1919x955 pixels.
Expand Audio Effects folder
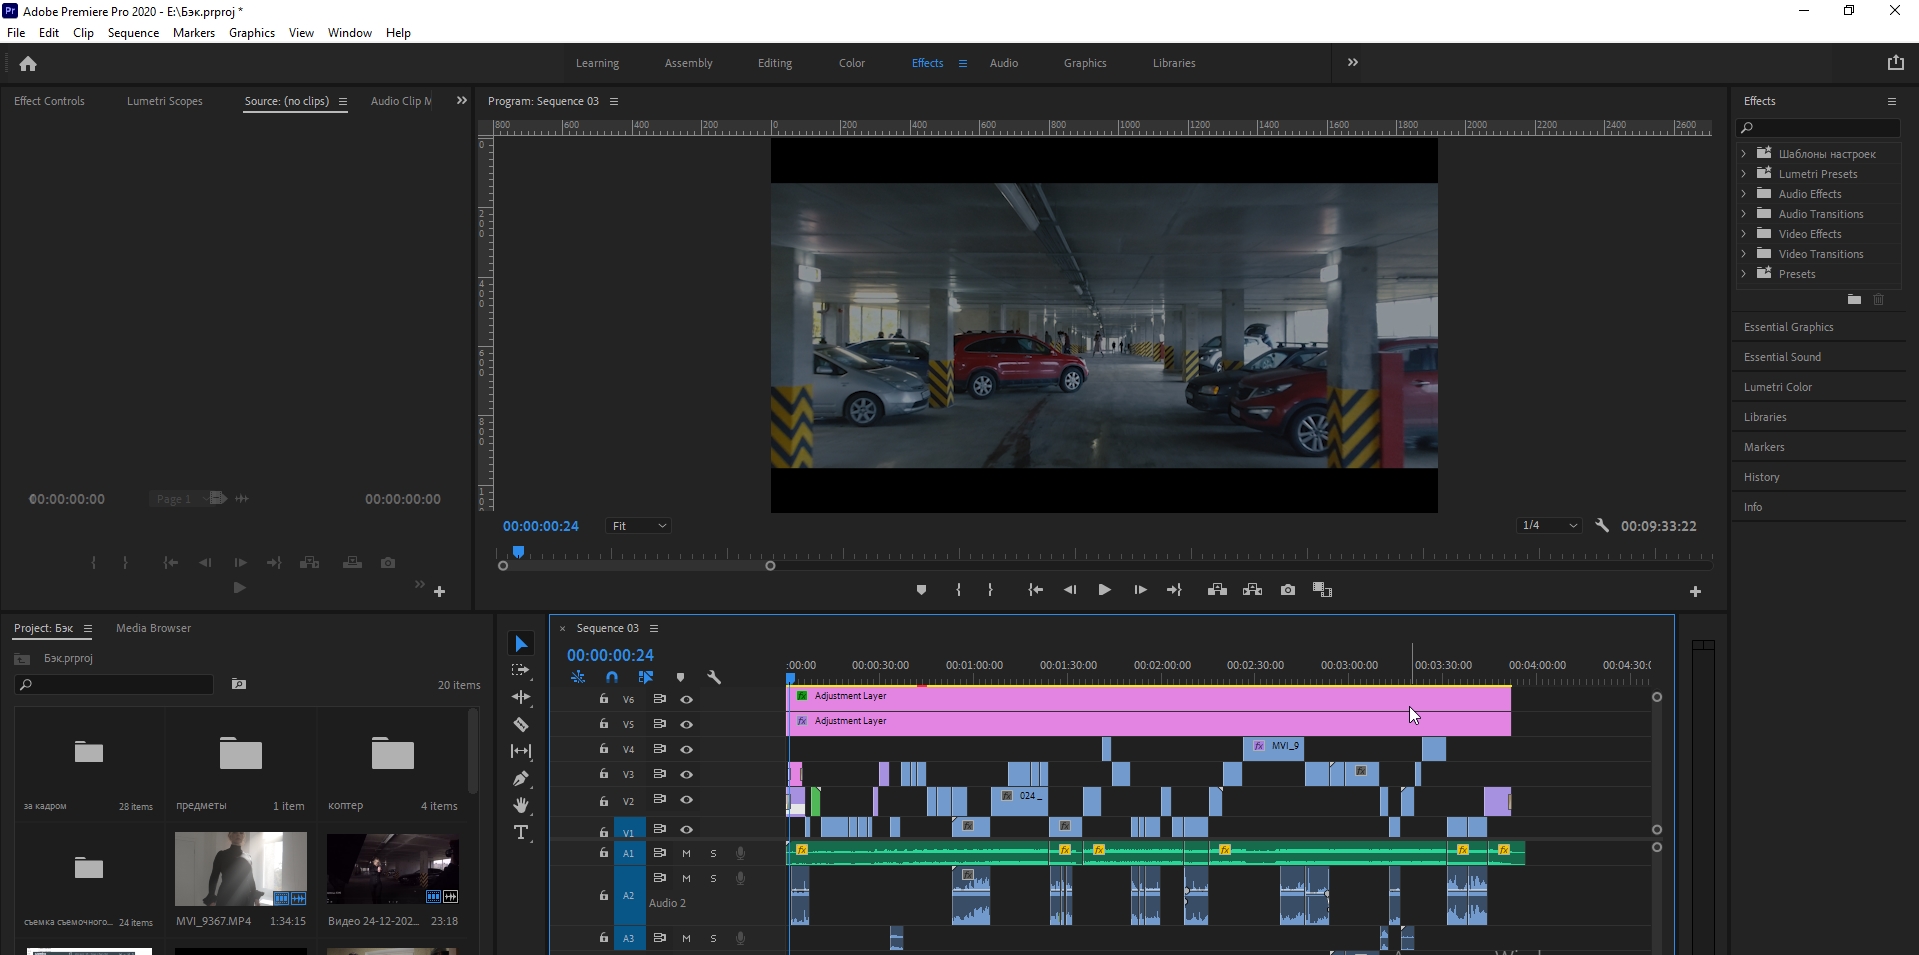1744,194
